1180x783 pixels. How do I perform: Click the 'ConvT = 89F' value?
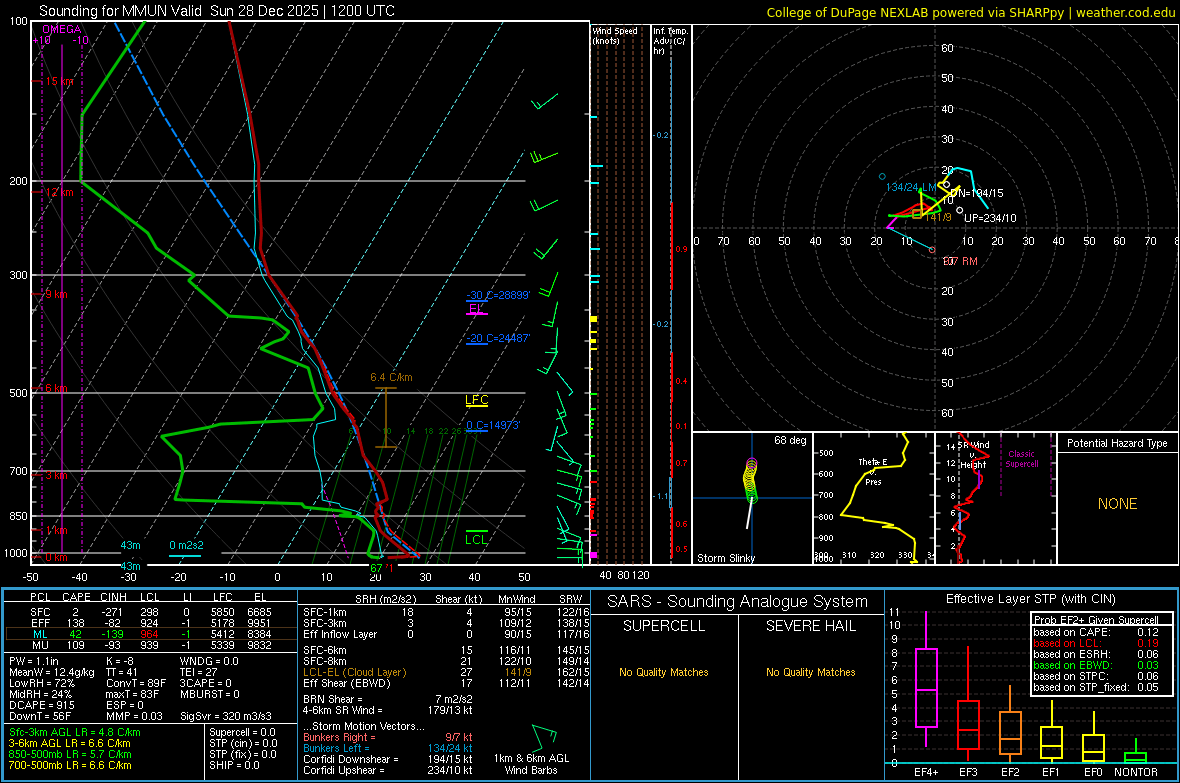136,683
